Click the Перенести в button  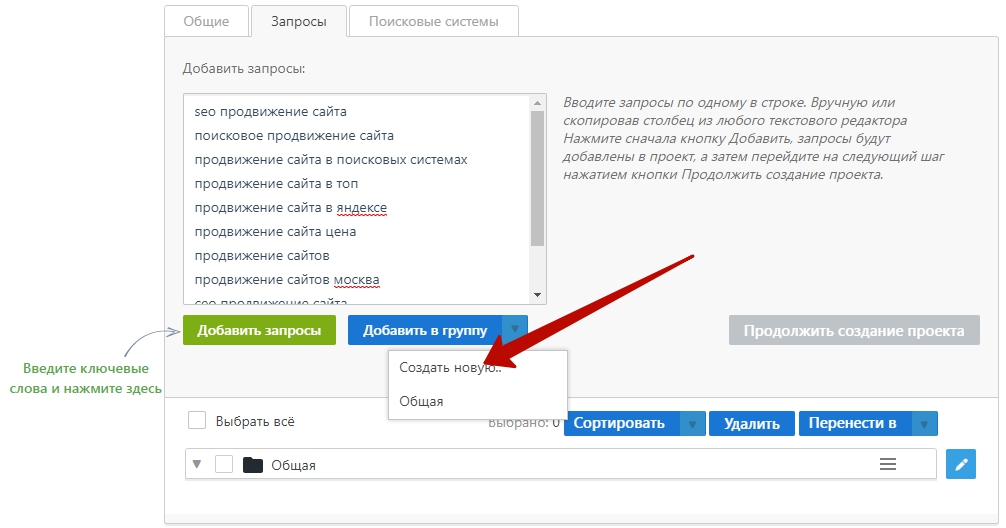tap(853, 423)
